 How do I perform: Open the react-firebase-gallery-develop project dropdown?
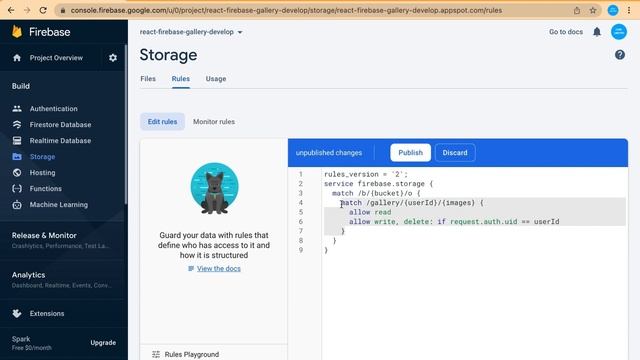click(x=191, y=32)
